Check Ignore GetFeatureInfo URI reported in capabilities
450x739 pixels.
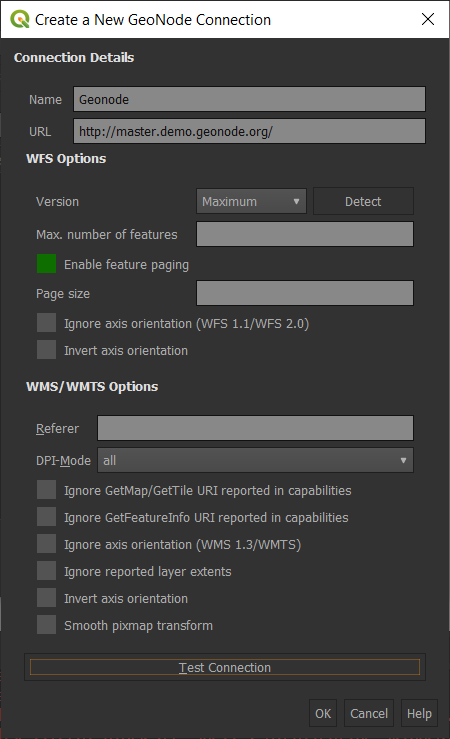(47, 517)
